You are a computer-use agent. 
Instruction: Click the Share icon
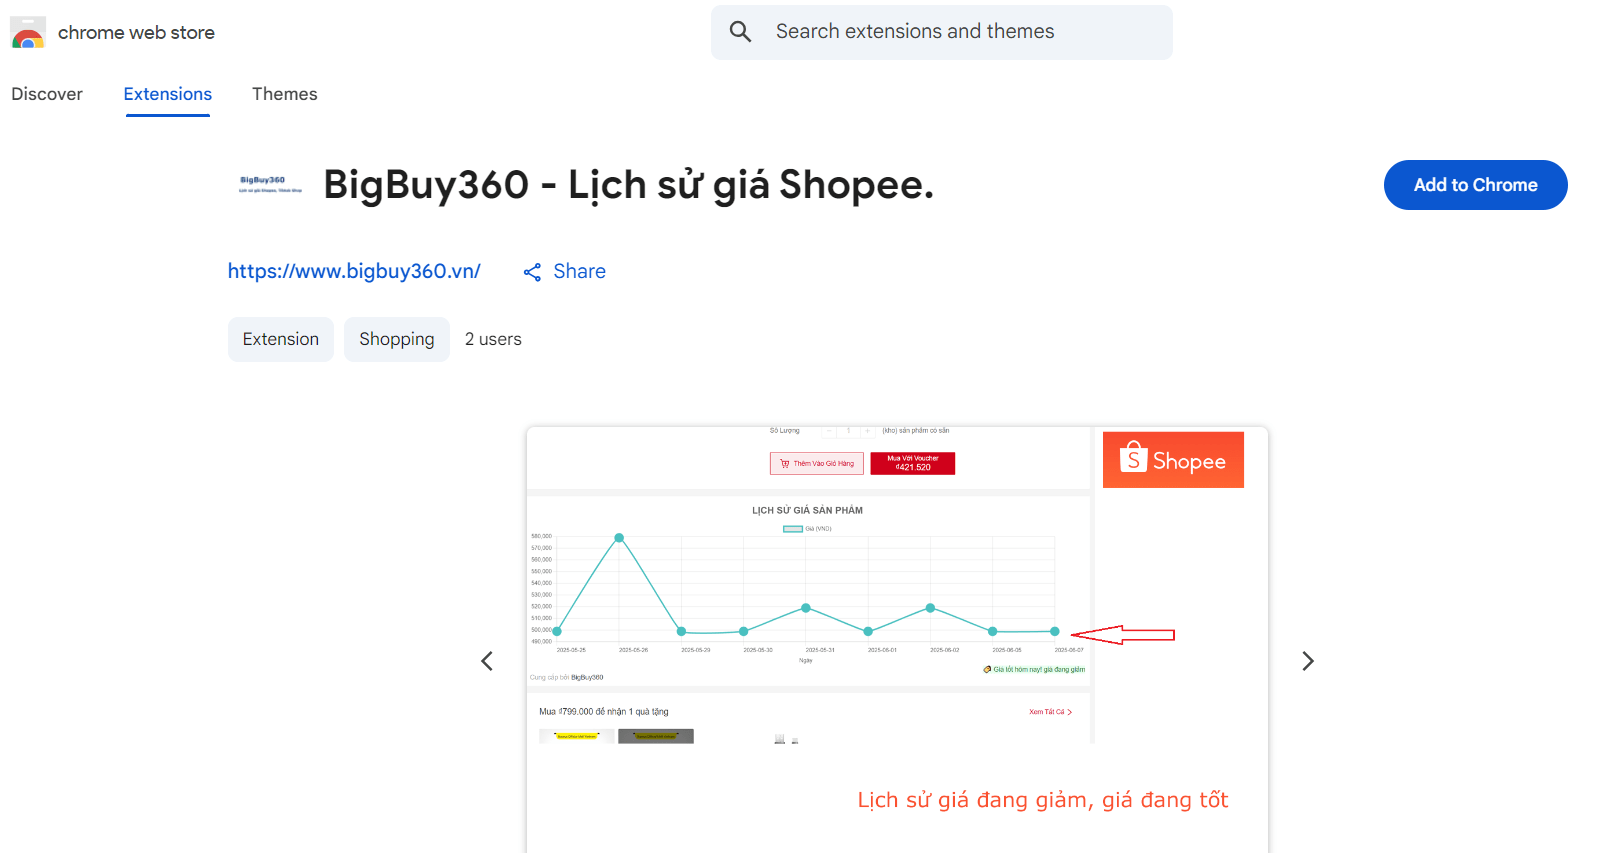coord(532,272)
